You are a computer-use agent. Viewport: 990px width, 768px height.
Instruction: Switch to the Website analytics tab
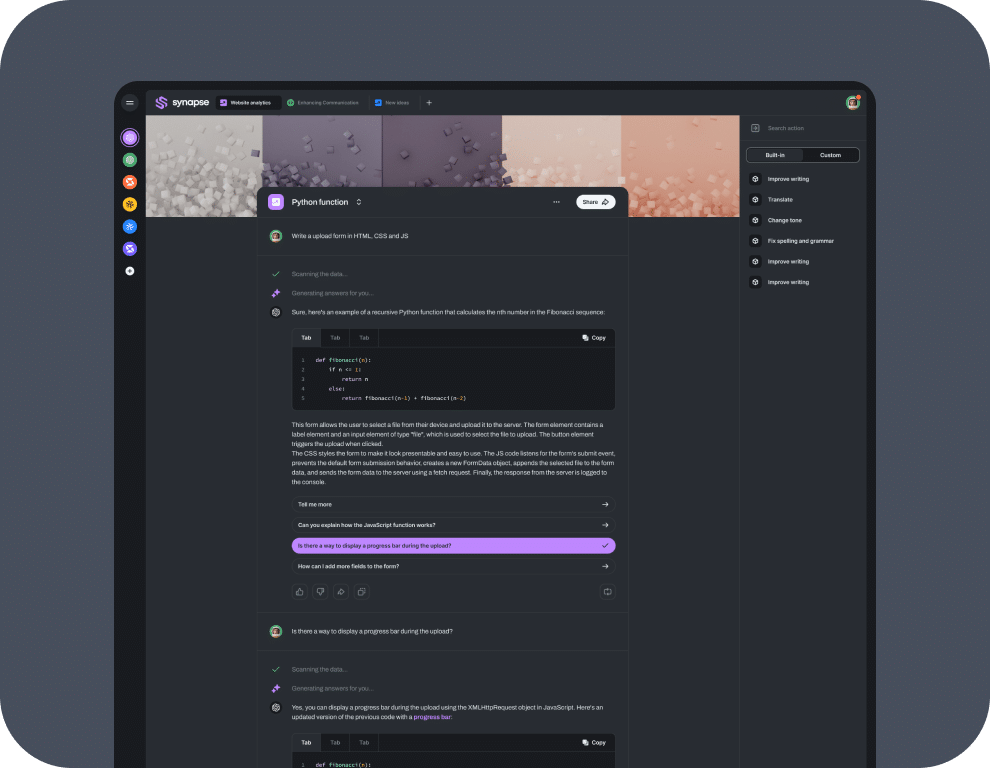pyautogui.click(x=248, y=103)
